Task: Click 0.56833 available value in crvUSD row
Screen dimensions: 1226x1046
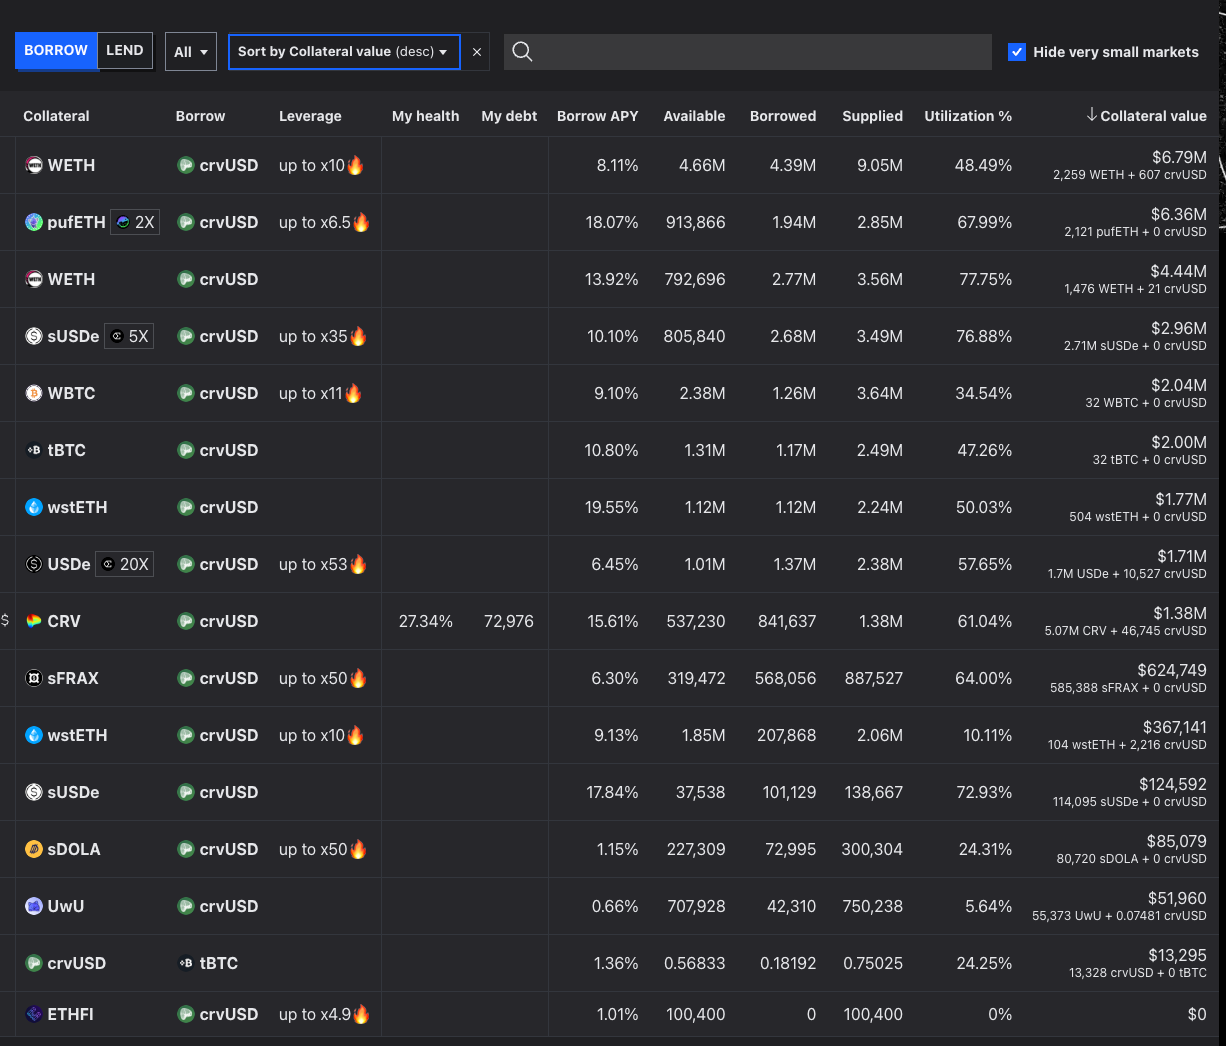Action: click(x=695, y=963)
